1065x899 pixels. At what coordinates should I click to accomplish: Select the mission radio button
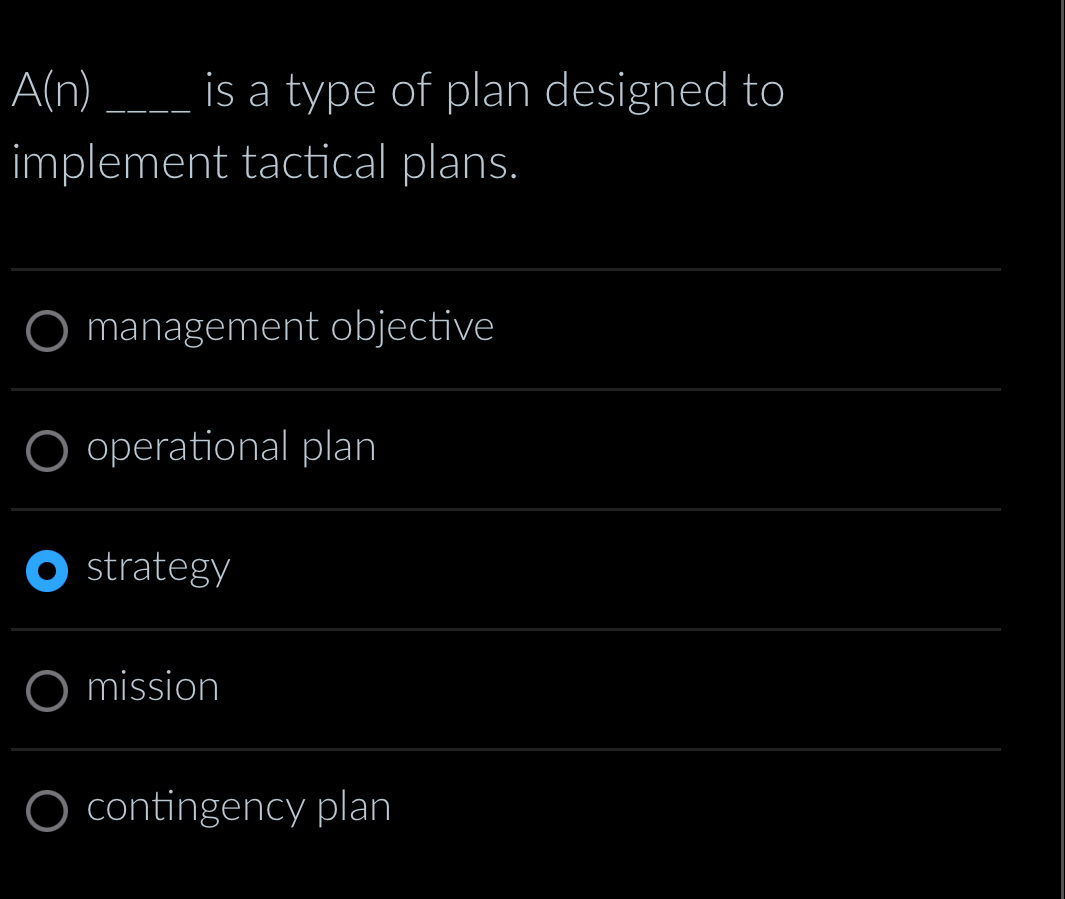pos(47,691)
